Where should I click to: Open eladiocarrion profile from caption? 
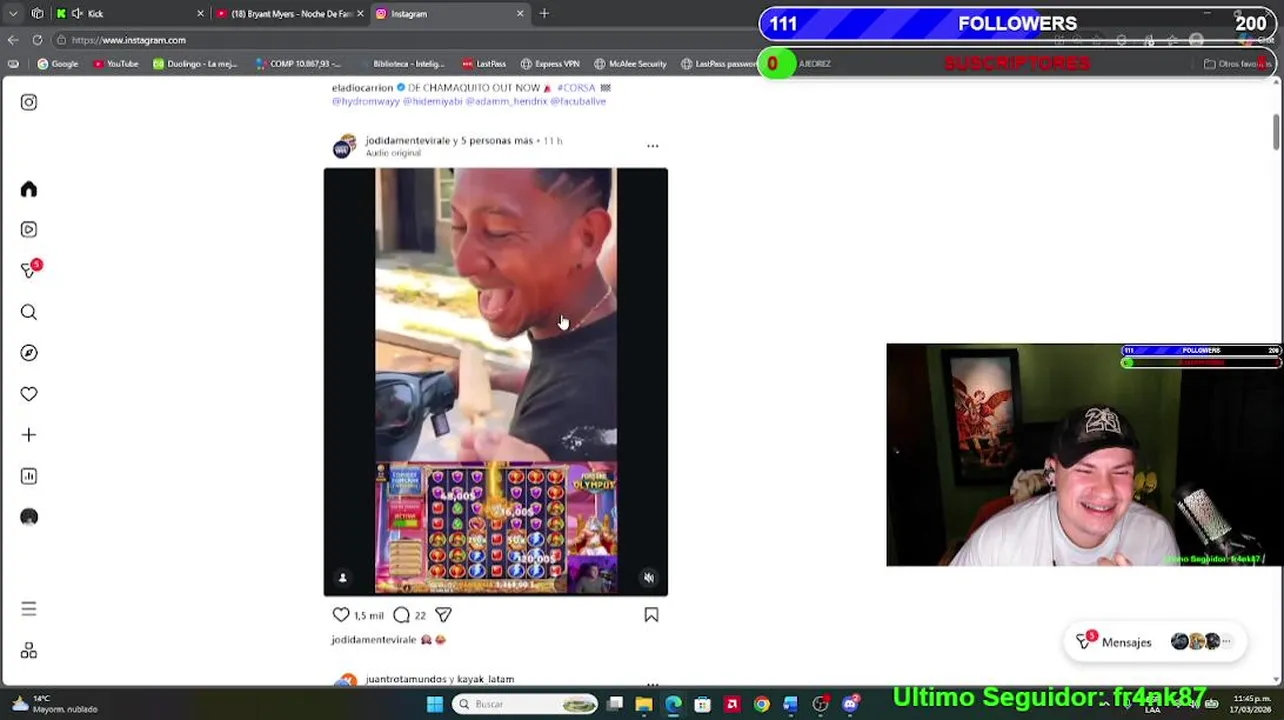[x=362, y=88]
